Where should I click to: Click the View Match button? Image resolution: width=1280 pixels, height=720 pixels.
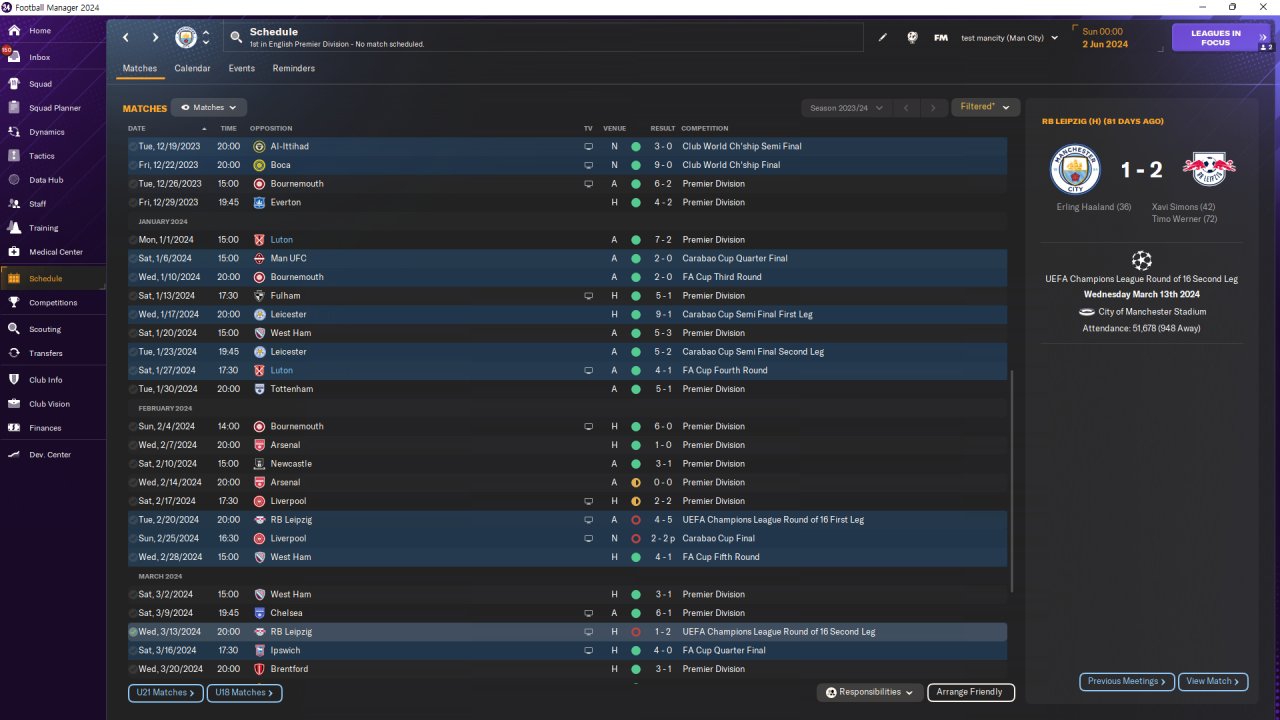(x=1213, y=681)
